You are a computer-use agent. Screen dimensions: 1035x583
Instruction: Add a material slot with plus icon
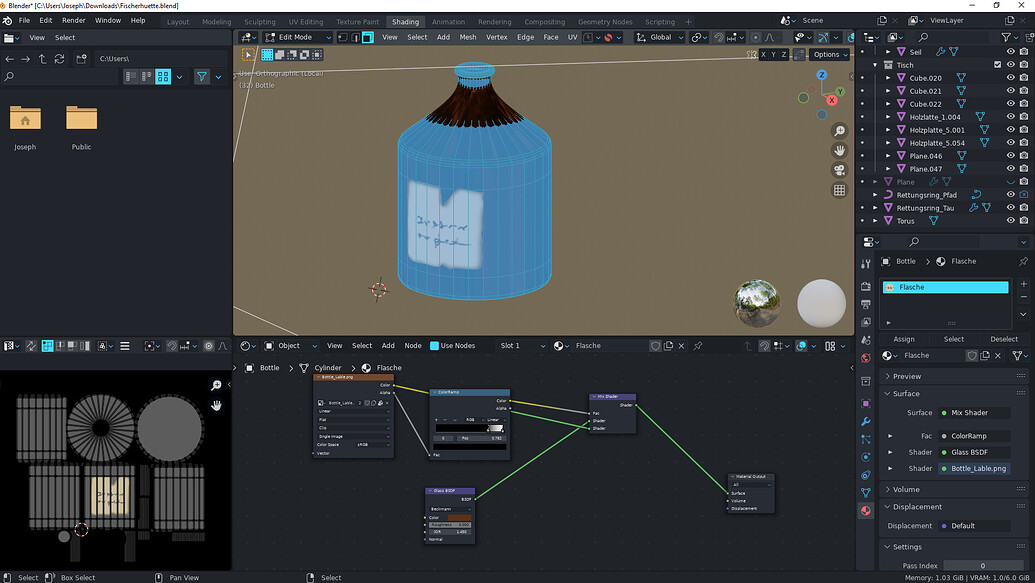coord(1023,284)
